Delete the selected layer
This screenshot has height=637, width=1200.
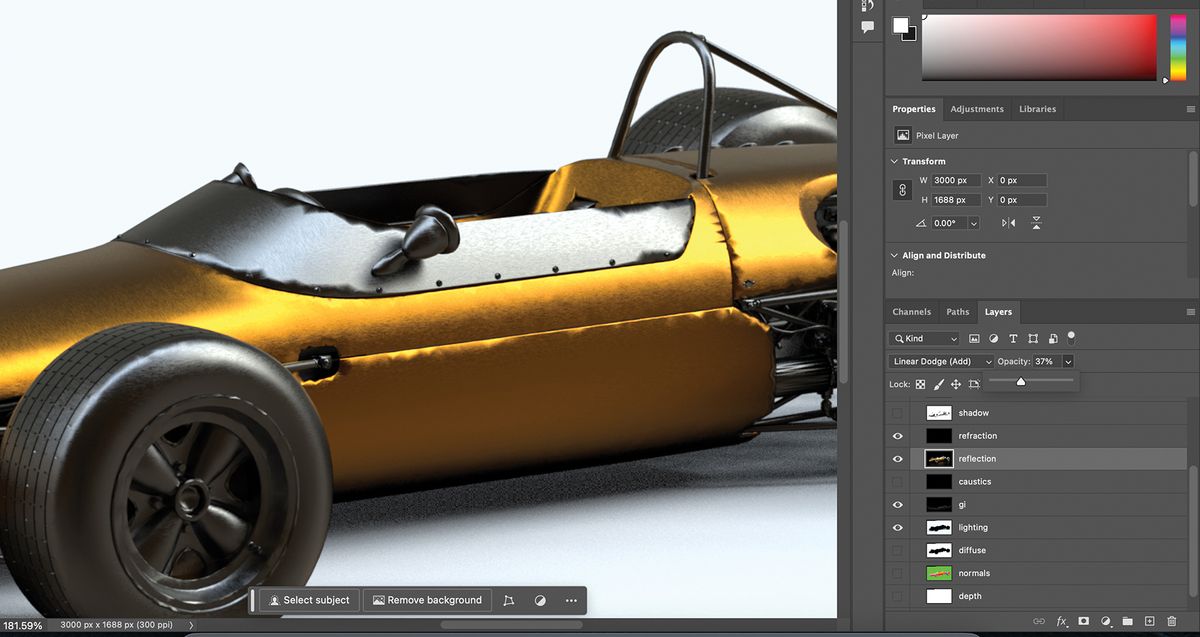coord(1172,621)
